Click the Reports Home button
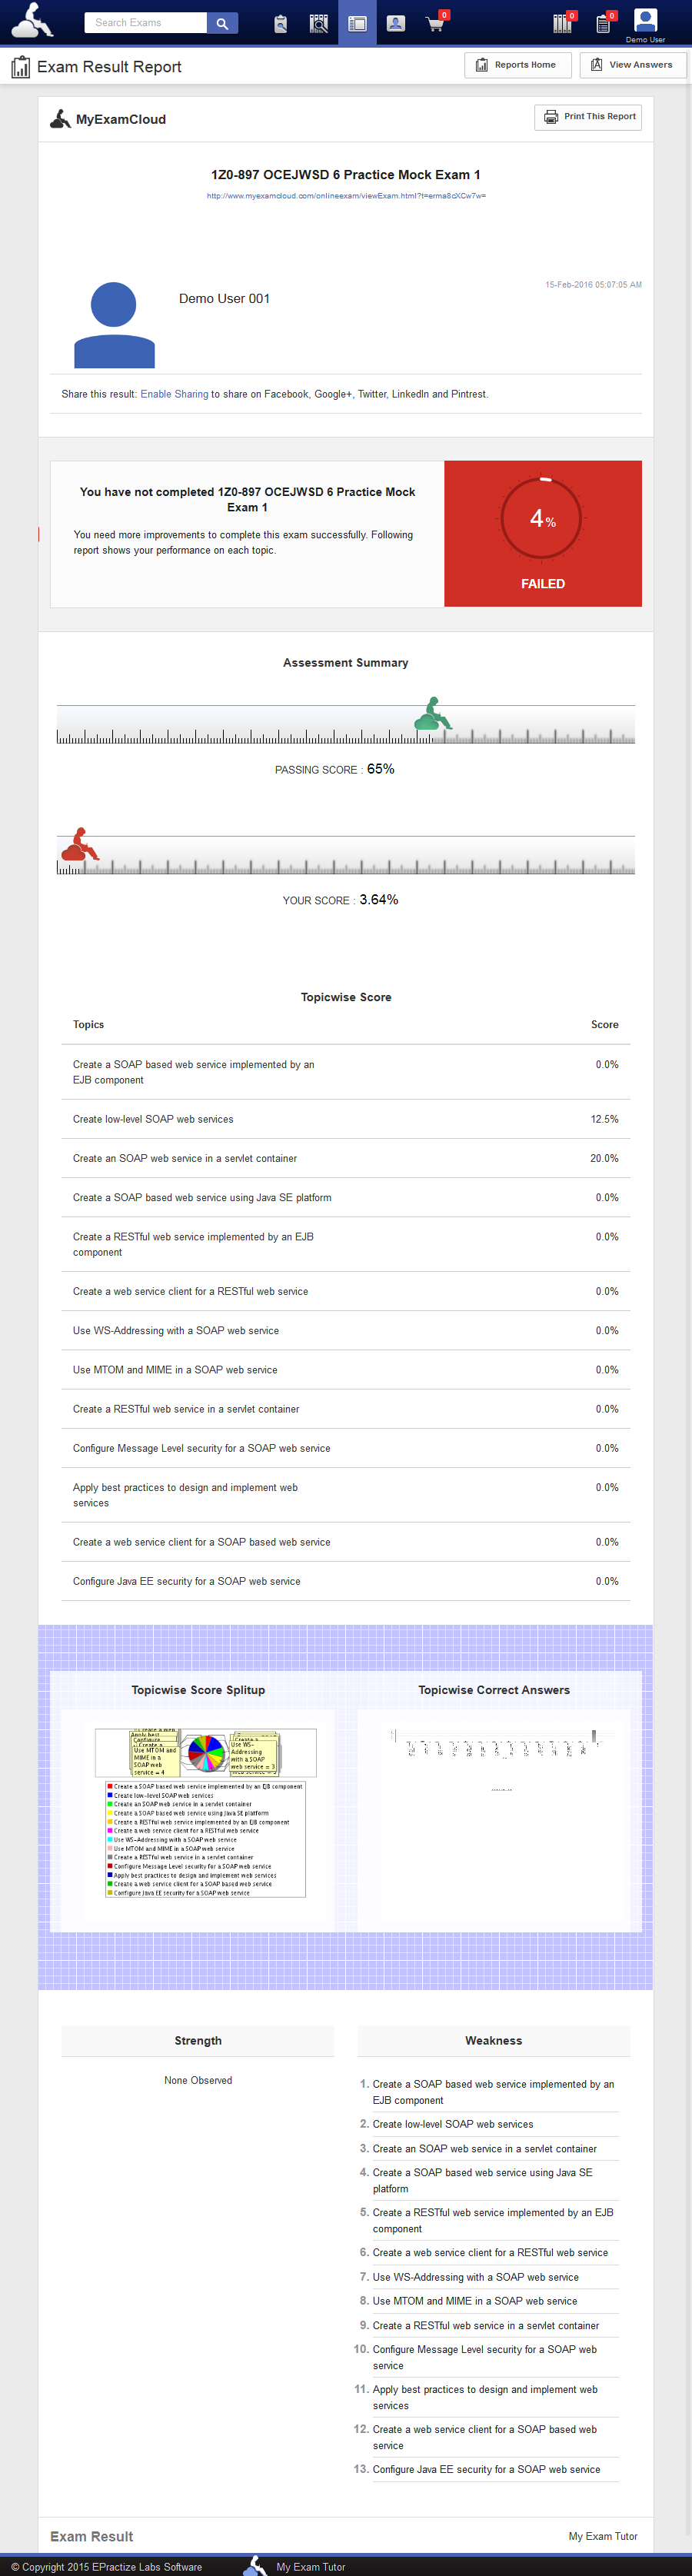The width and height of the screenshot is (692, 2576). tap(517, 65)
